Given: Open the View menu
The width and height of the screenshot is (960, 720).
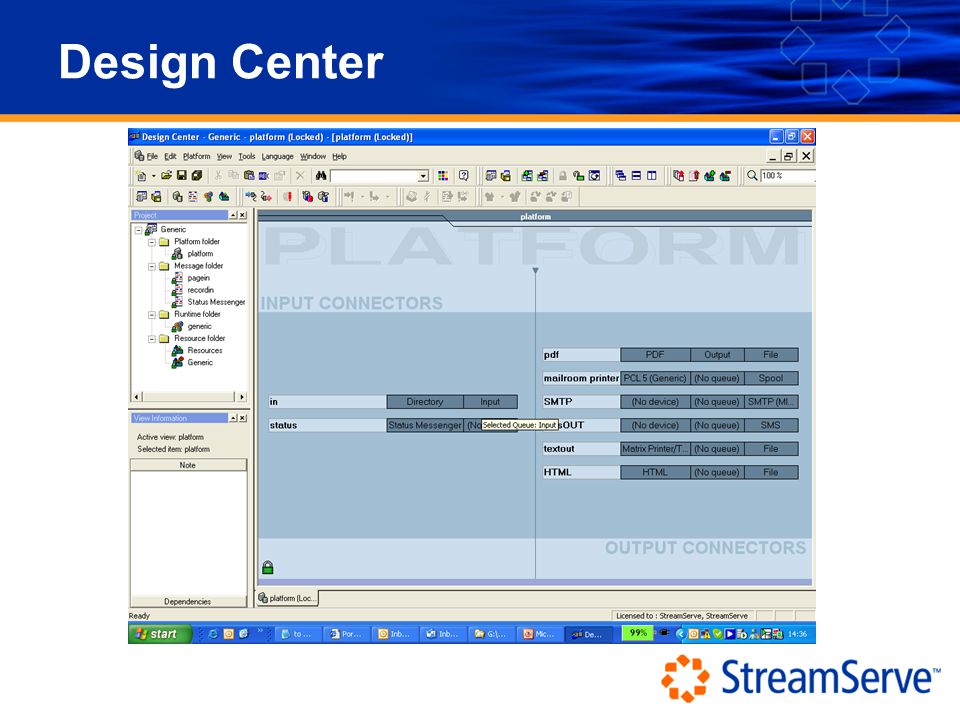Looking at the screenshot, I should point(224,157).
